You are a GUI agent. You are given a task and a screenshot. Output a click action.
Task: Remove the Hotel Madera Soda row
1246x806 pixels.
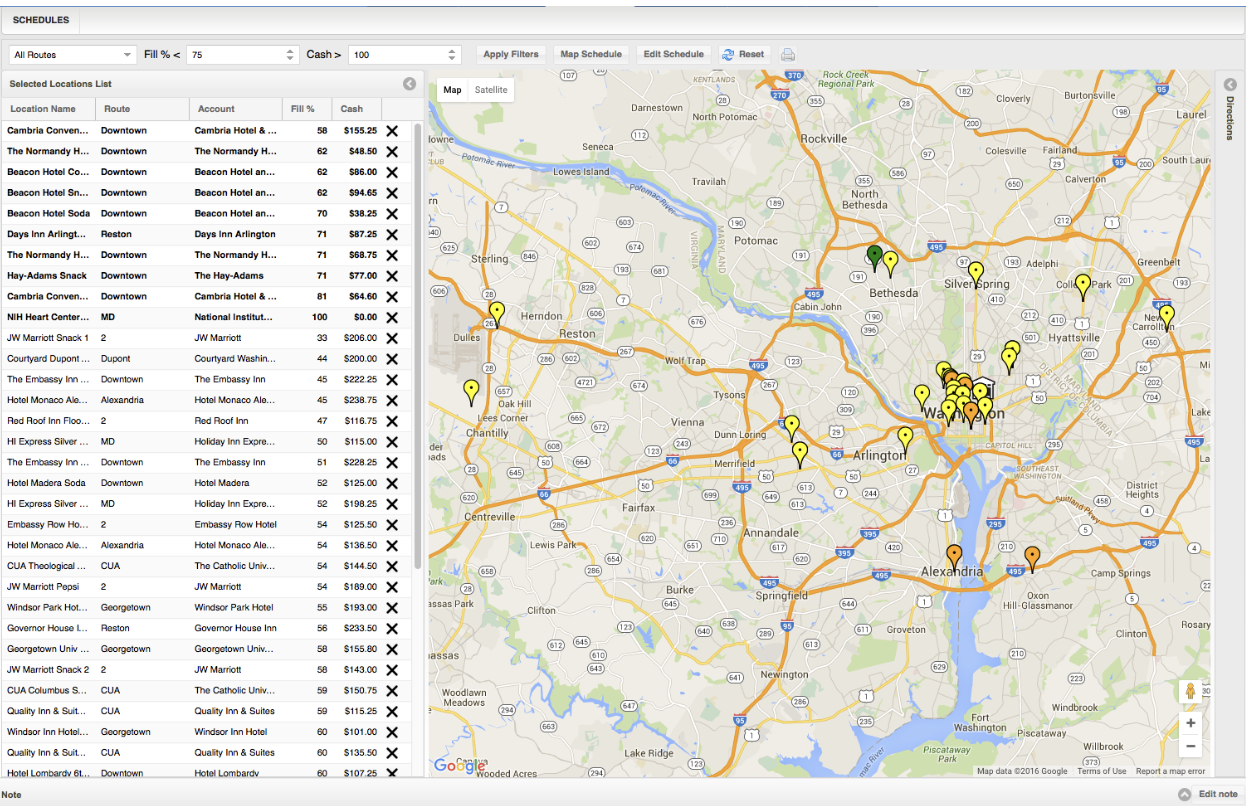click(392, 483)
